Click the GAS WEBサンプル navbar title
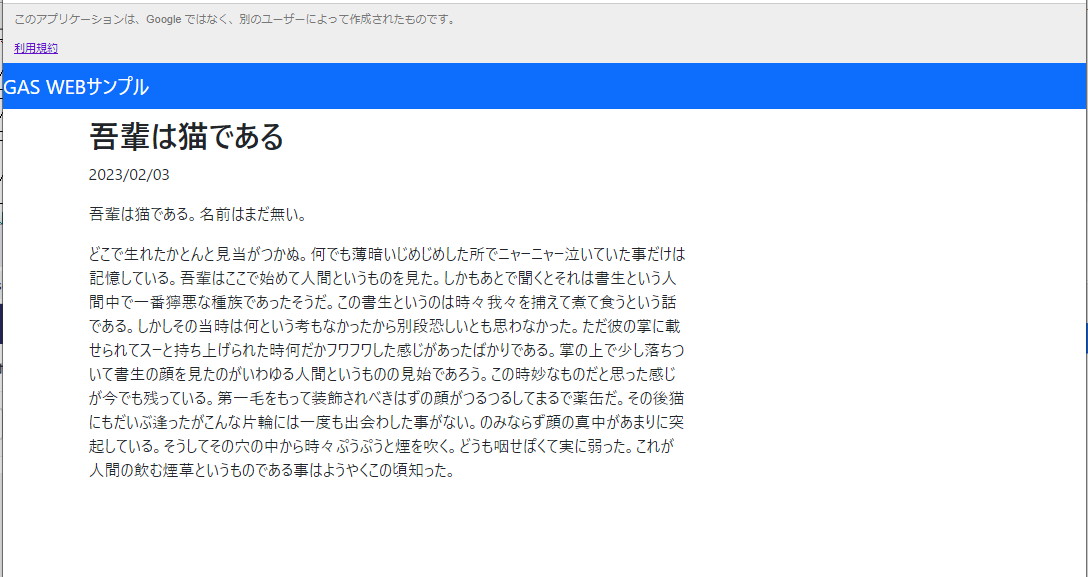The image size is (1088, 577). point(76,87)
